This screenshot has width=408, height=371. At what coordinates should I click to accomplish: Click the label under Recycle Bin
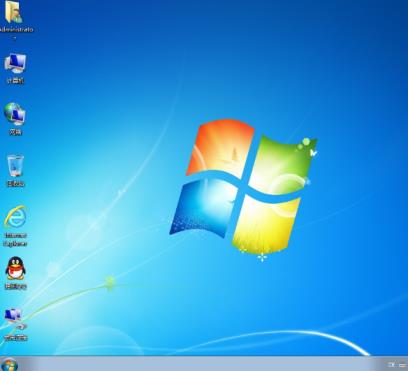(x=16, y=184)
